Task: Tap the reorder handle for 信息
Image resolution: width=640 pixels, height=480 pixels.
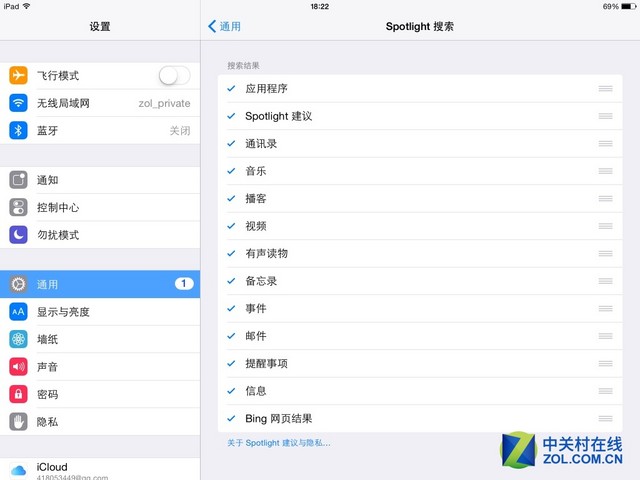Action: [605, 391]
